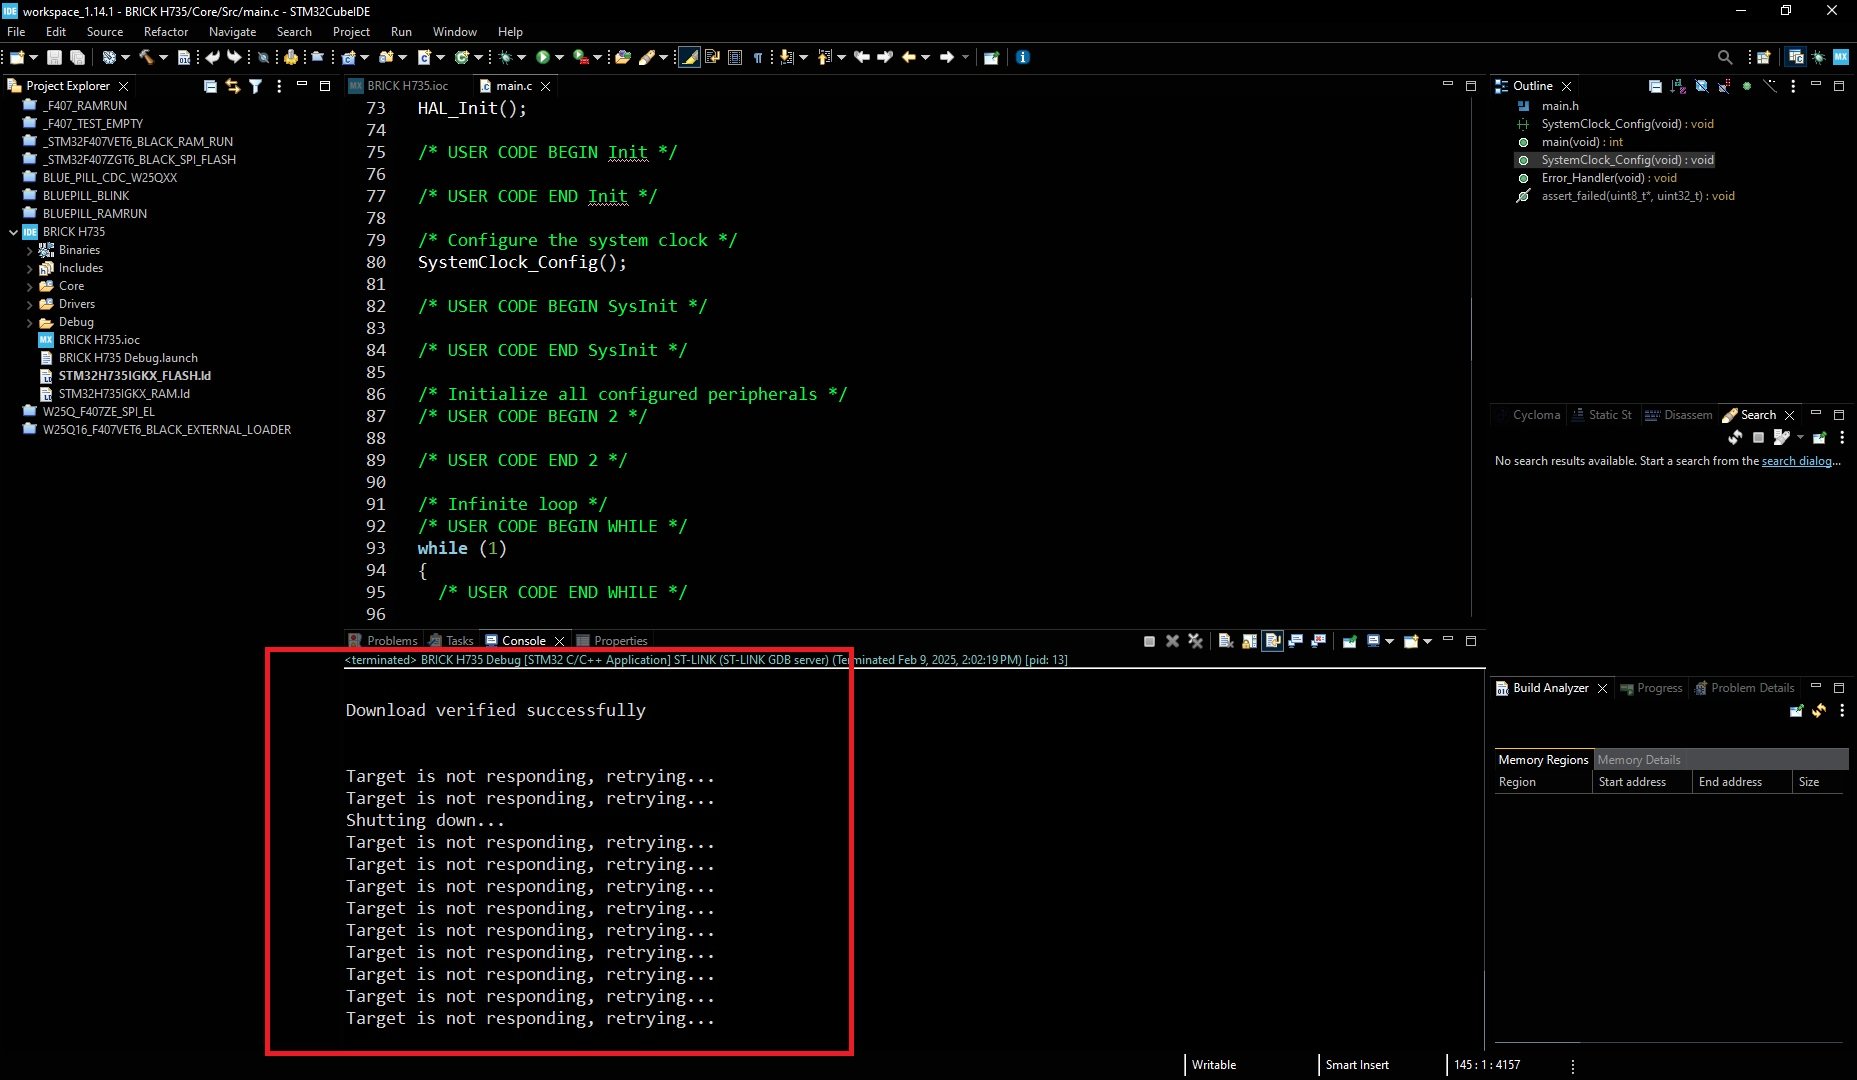Click the refresh icon in Build Analyzer
Screen dimensions: 1857x1080
pyautogui.click(x=1819, y=711)
